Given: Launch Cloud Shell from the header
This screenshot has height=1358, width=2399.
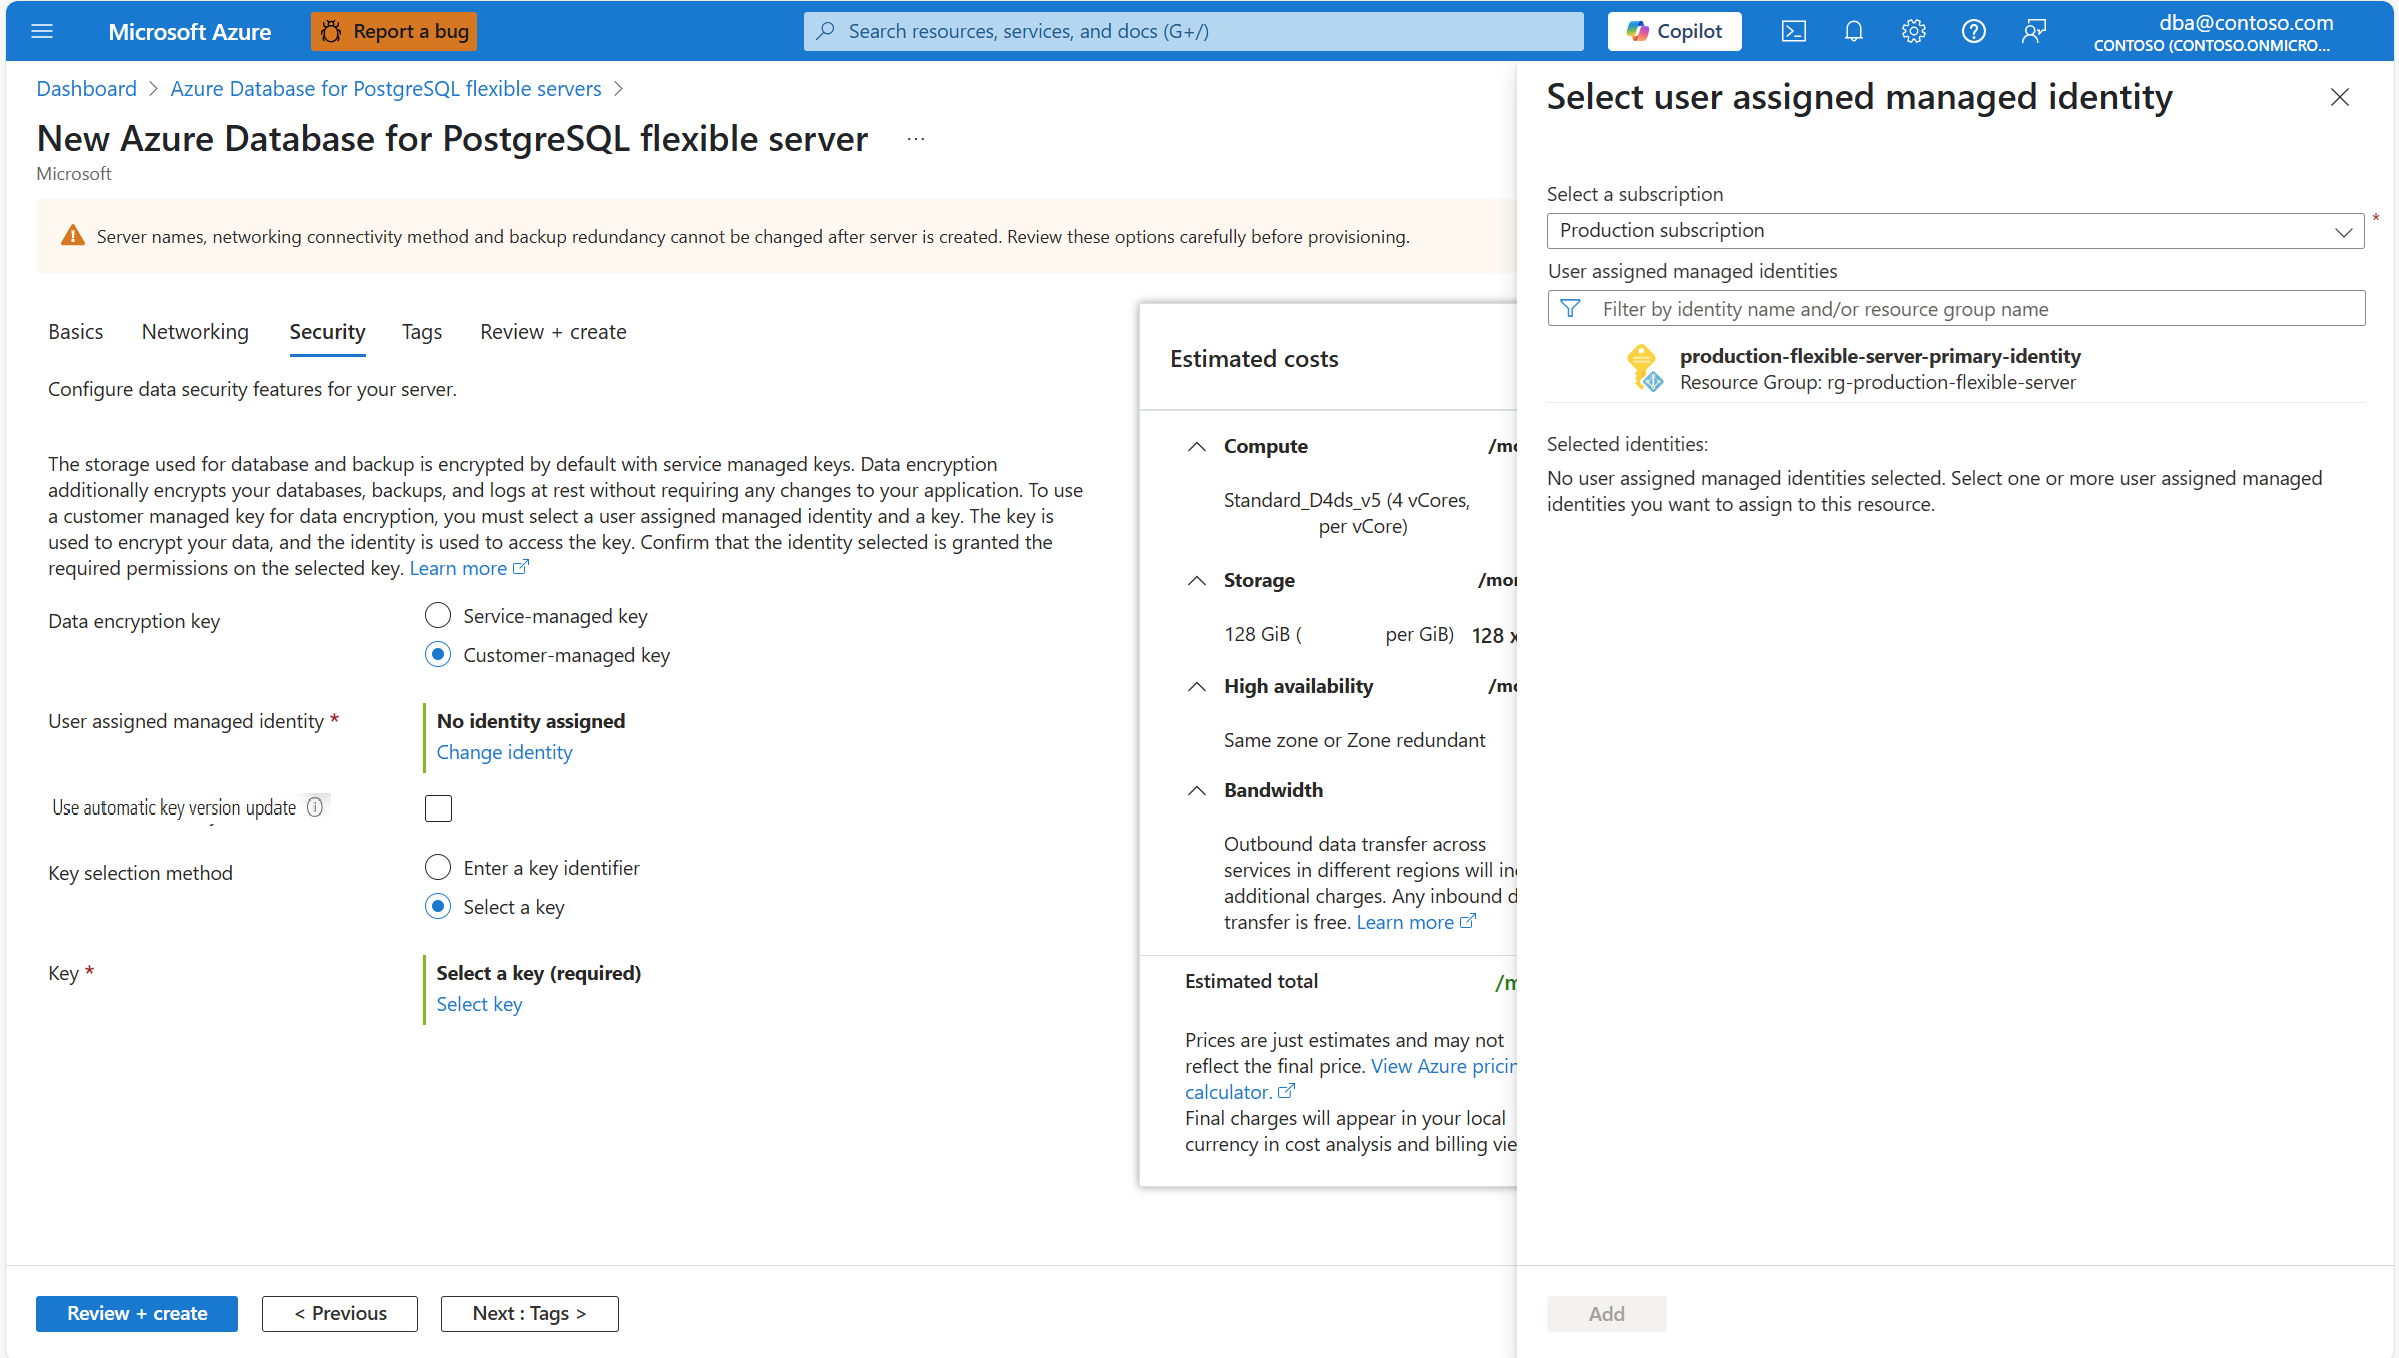Looking at the screenshot, I should (x=1793, y=31).
